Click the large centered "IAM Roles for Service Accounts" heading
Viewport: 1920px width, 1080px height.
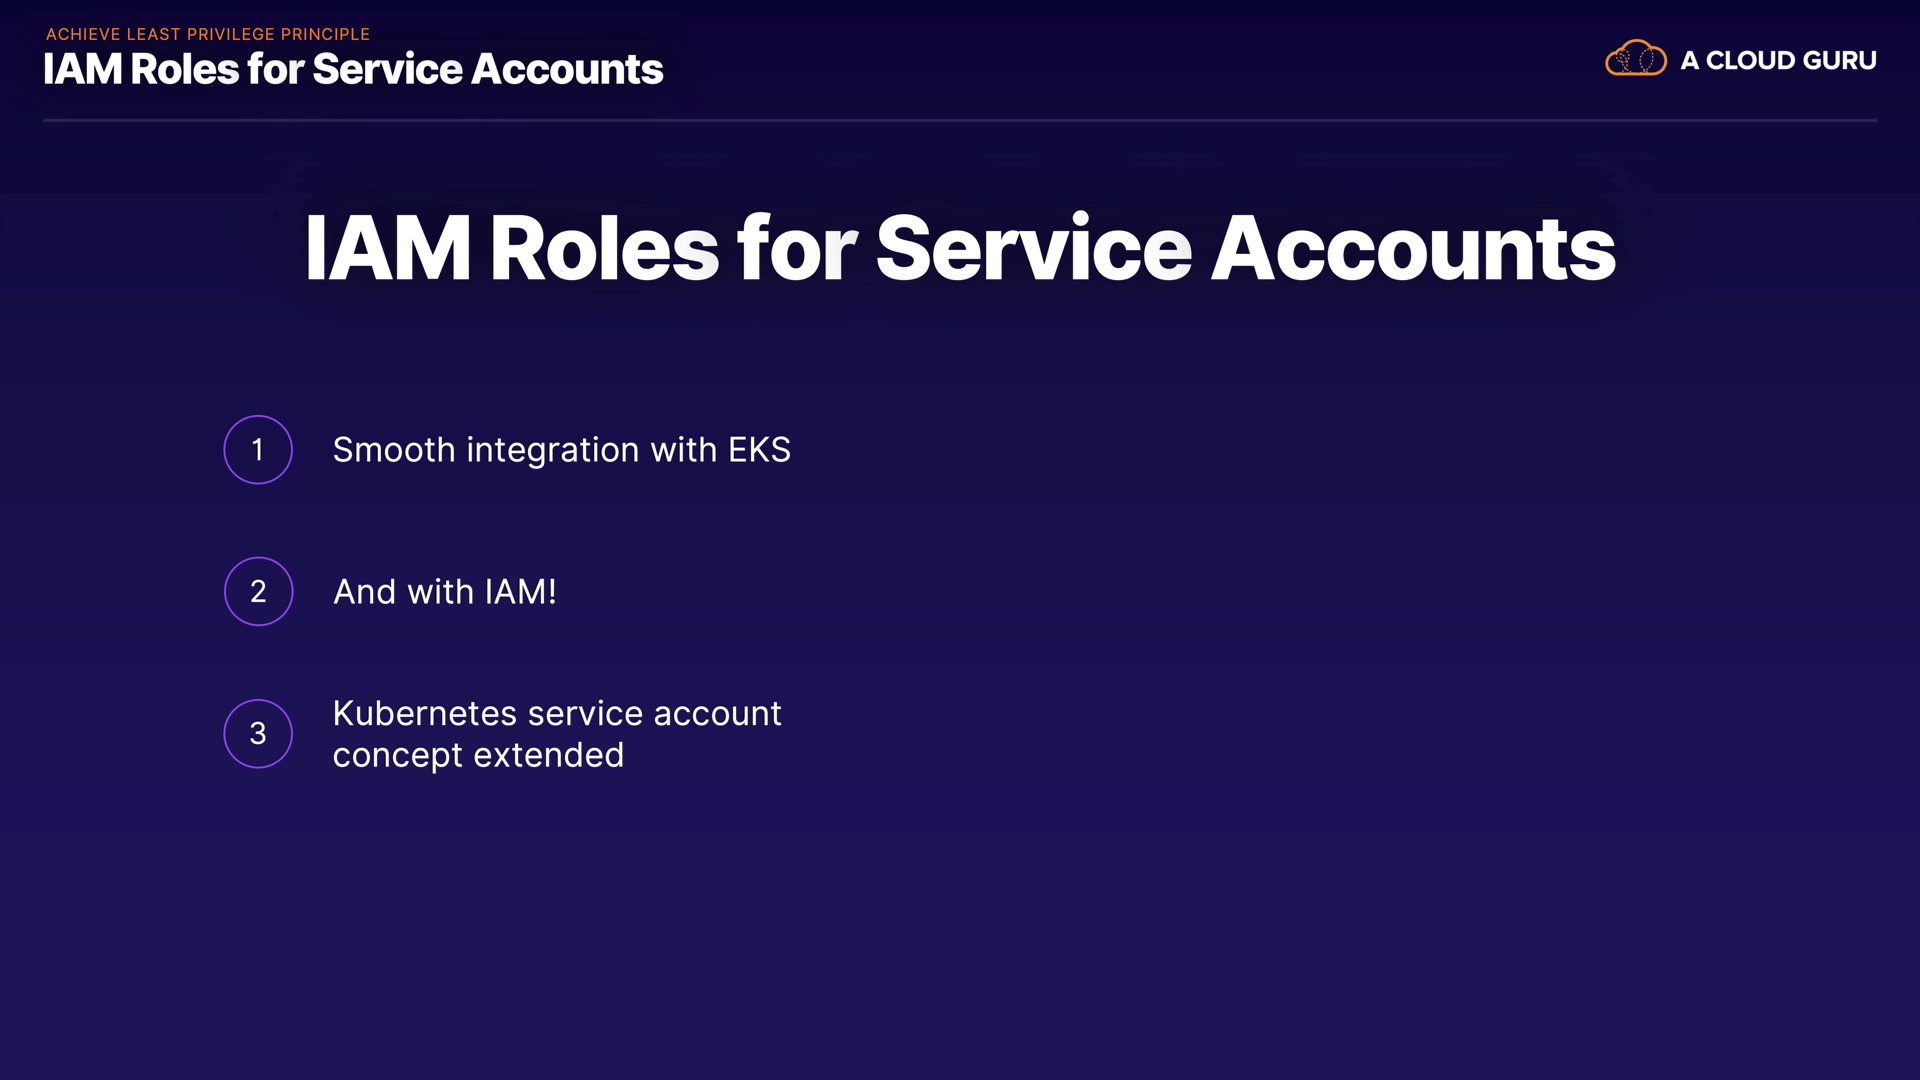coord(959,249)
